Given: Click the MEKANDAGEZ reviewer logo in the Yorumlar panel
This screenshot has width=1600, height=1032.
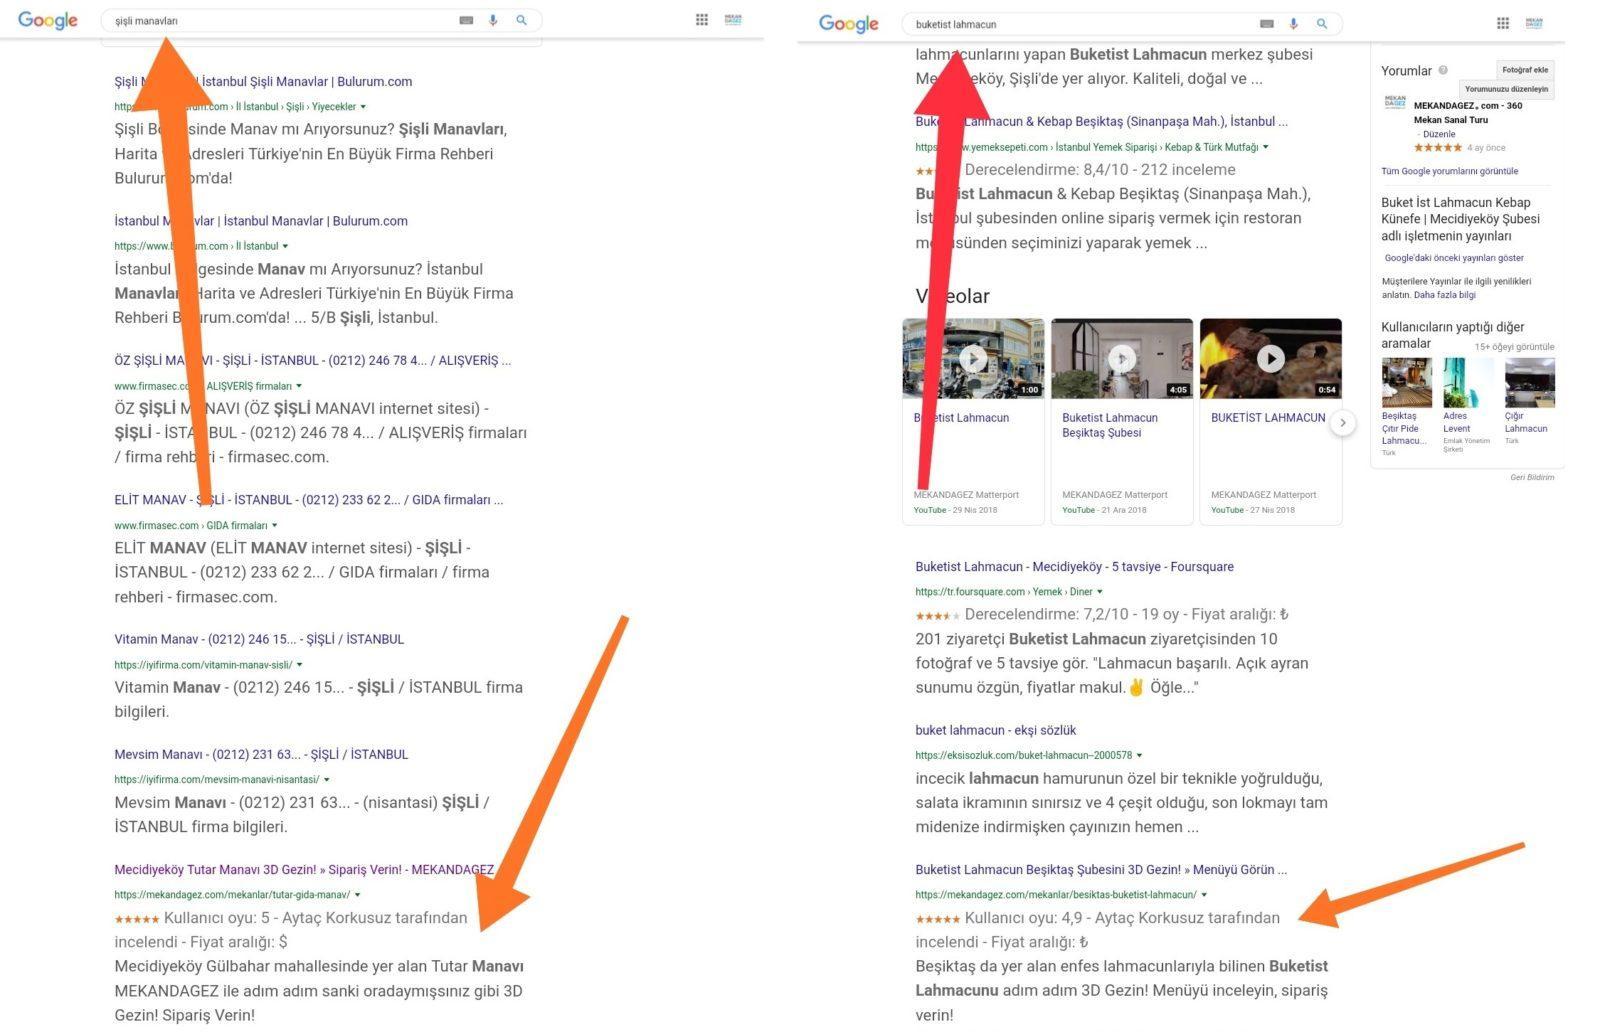Looking at the screenshot, I should tap(1395, 104).
